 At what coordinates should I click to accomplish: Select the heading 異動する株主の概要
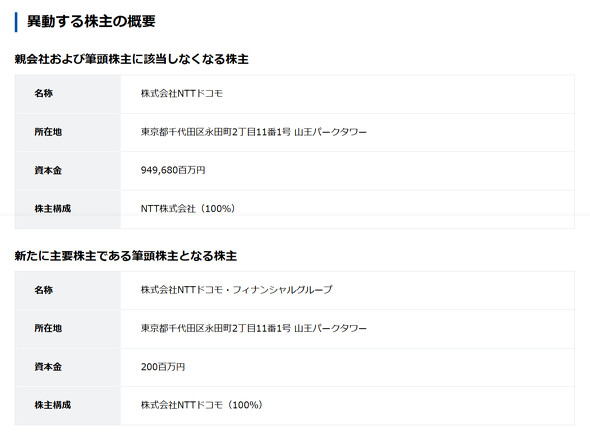click(91, 21)
